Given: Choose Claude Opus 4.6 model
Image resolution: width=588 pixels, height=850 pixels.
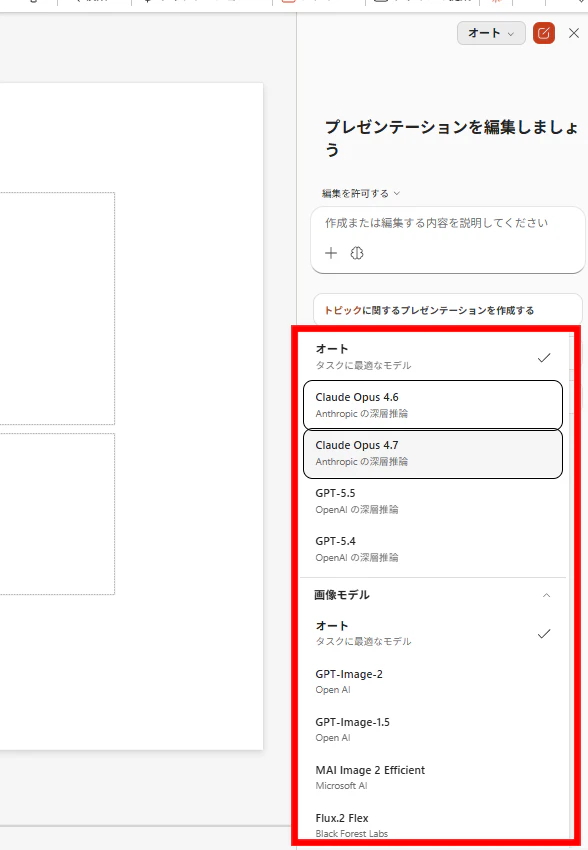Looking at the screenshot, I should point(433,405).
